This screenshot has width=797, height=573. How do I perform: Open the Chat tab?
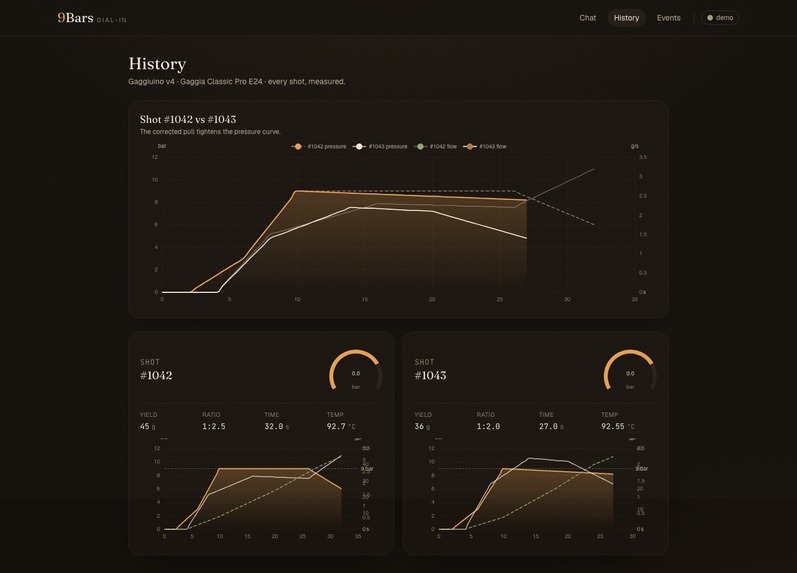coord(588,18)
